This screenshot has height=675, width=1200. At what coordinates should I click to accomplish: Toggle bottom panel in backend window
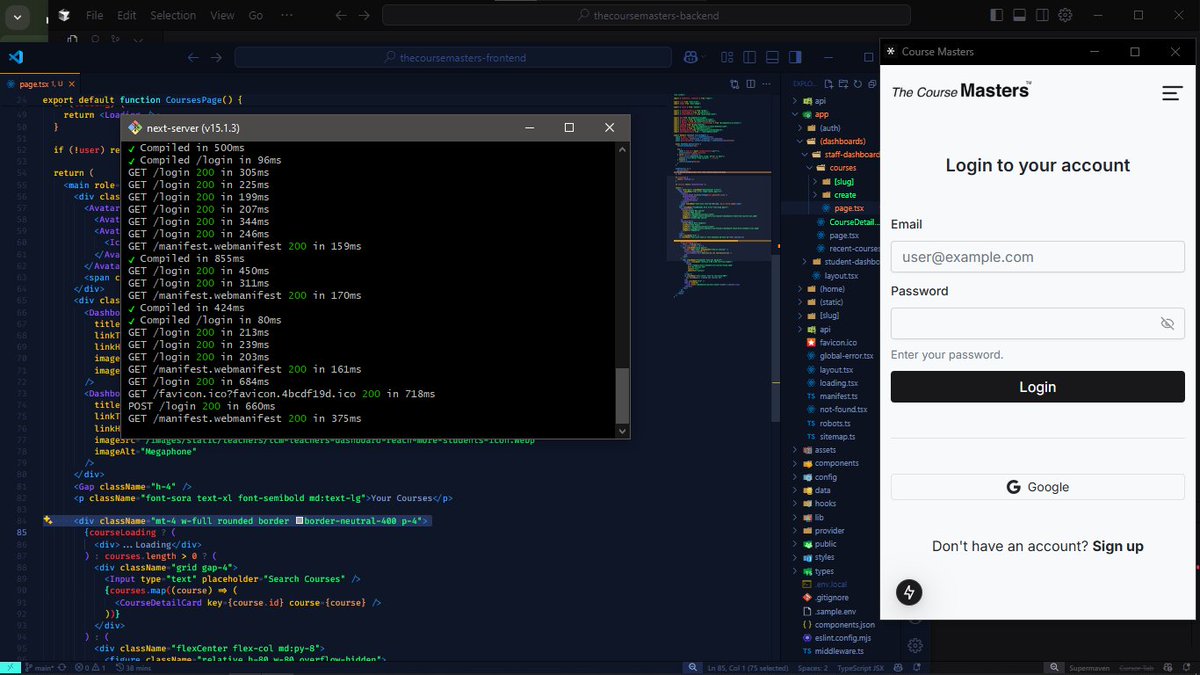tap(1019, 15)
